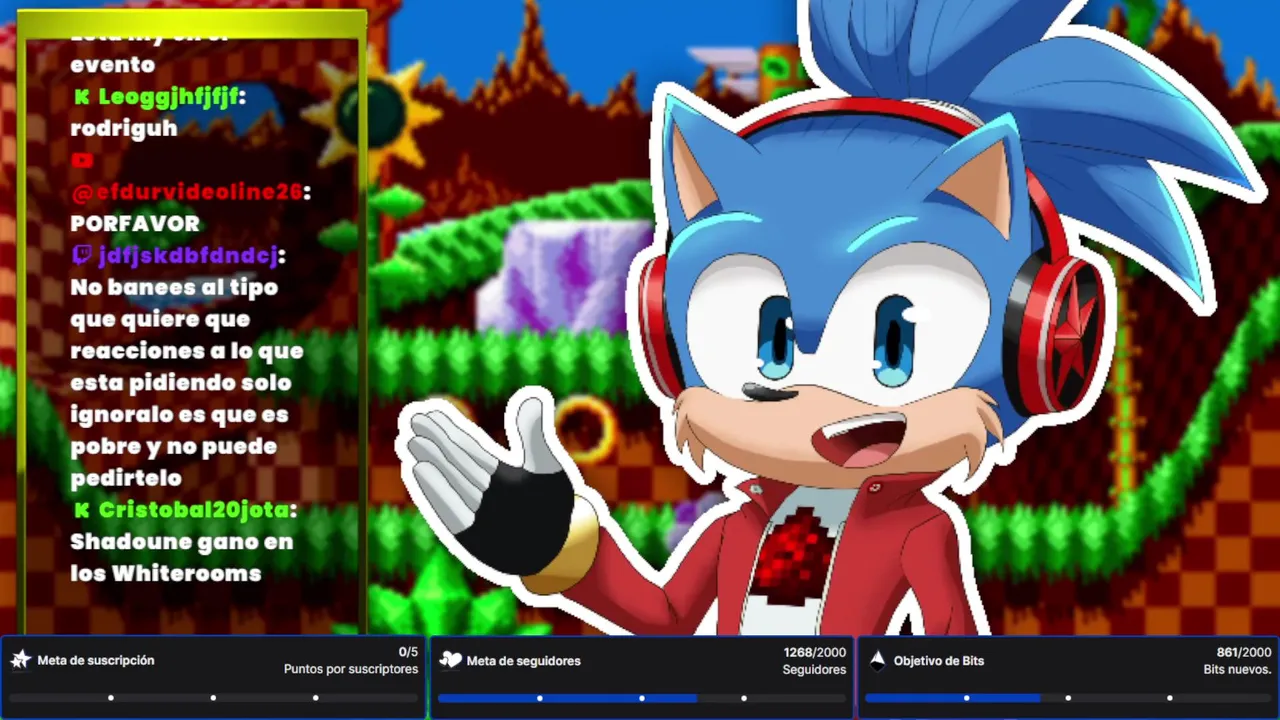Click the subscription goal progress bar
The height and width of the screenshot is (720, 1280).
(x=213, y=698)
